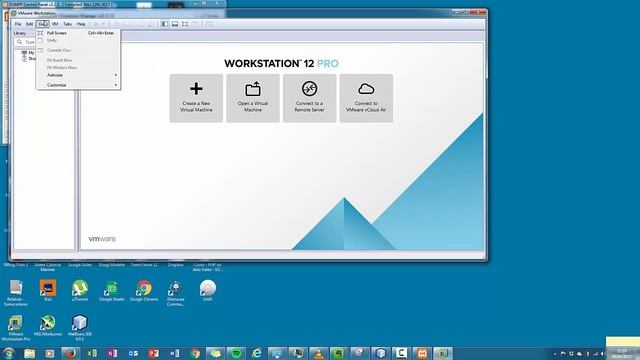Open the File menu
Viewport: 640px width, 360px height.
tap(18, 24)
